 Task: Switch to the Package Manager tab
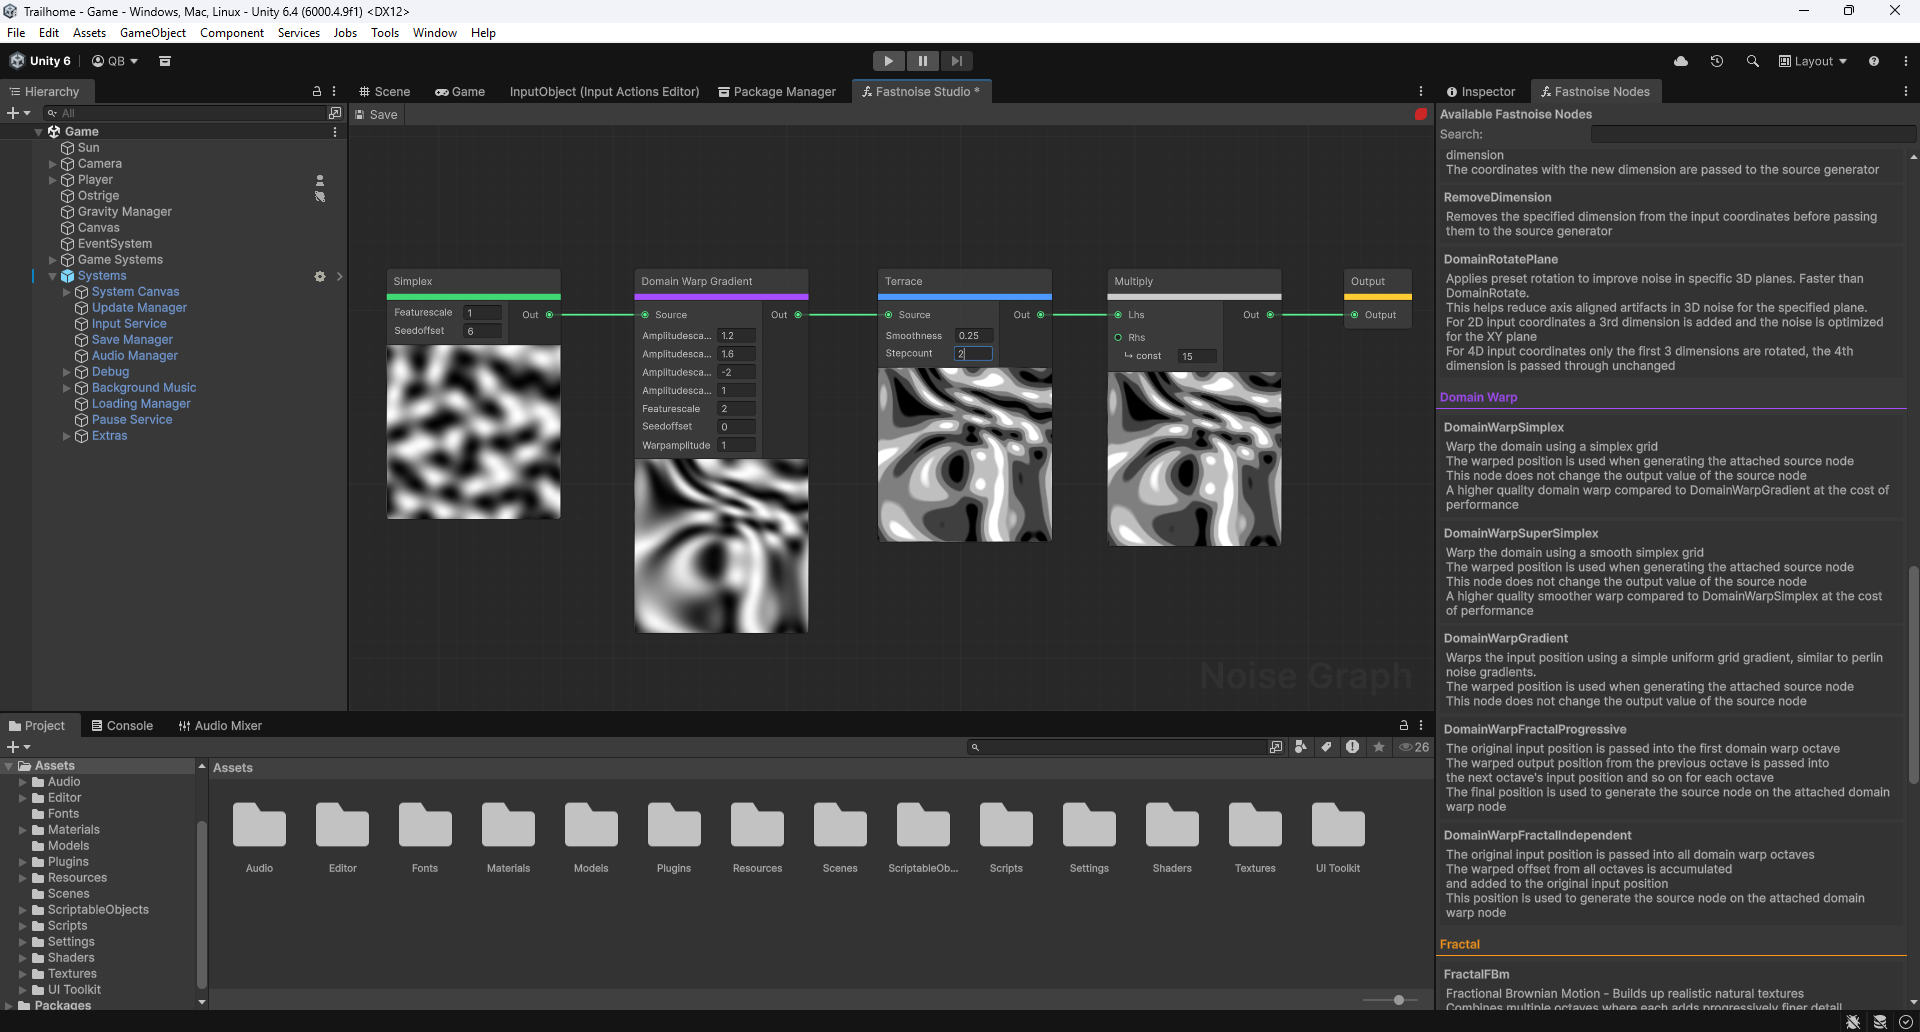(x=777, y=91)
